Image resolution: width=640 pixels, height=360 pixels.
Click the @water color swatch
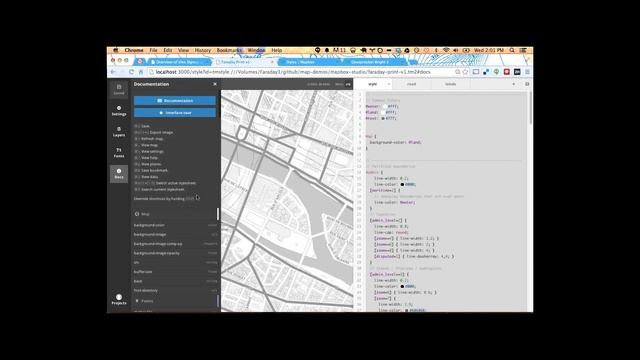tap(384, 106)
